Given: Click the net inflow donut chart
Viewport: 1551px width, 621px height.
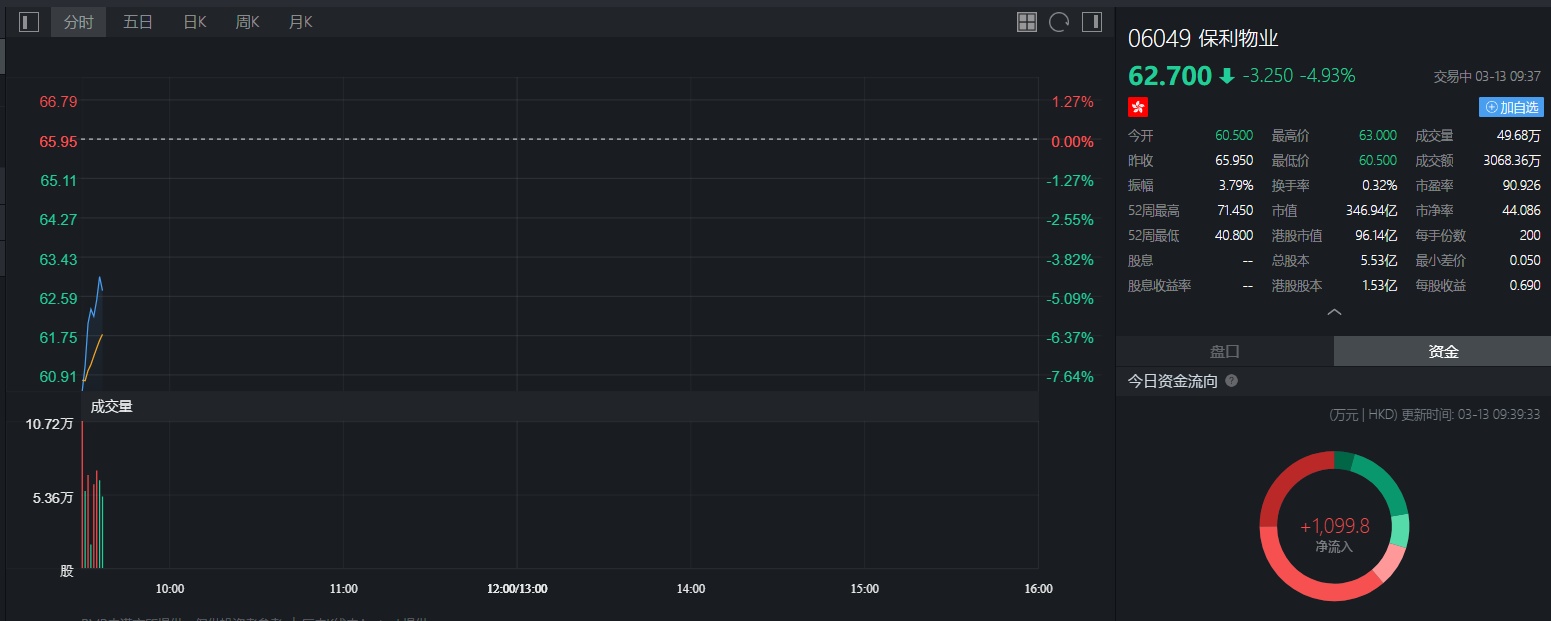Looking at the screenshot, I should 1334,526.
